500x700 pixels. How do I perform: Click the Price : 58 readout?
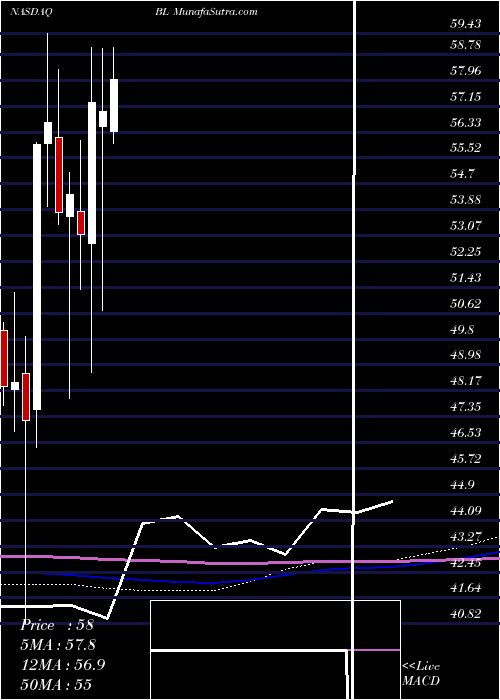coord(57,625)
